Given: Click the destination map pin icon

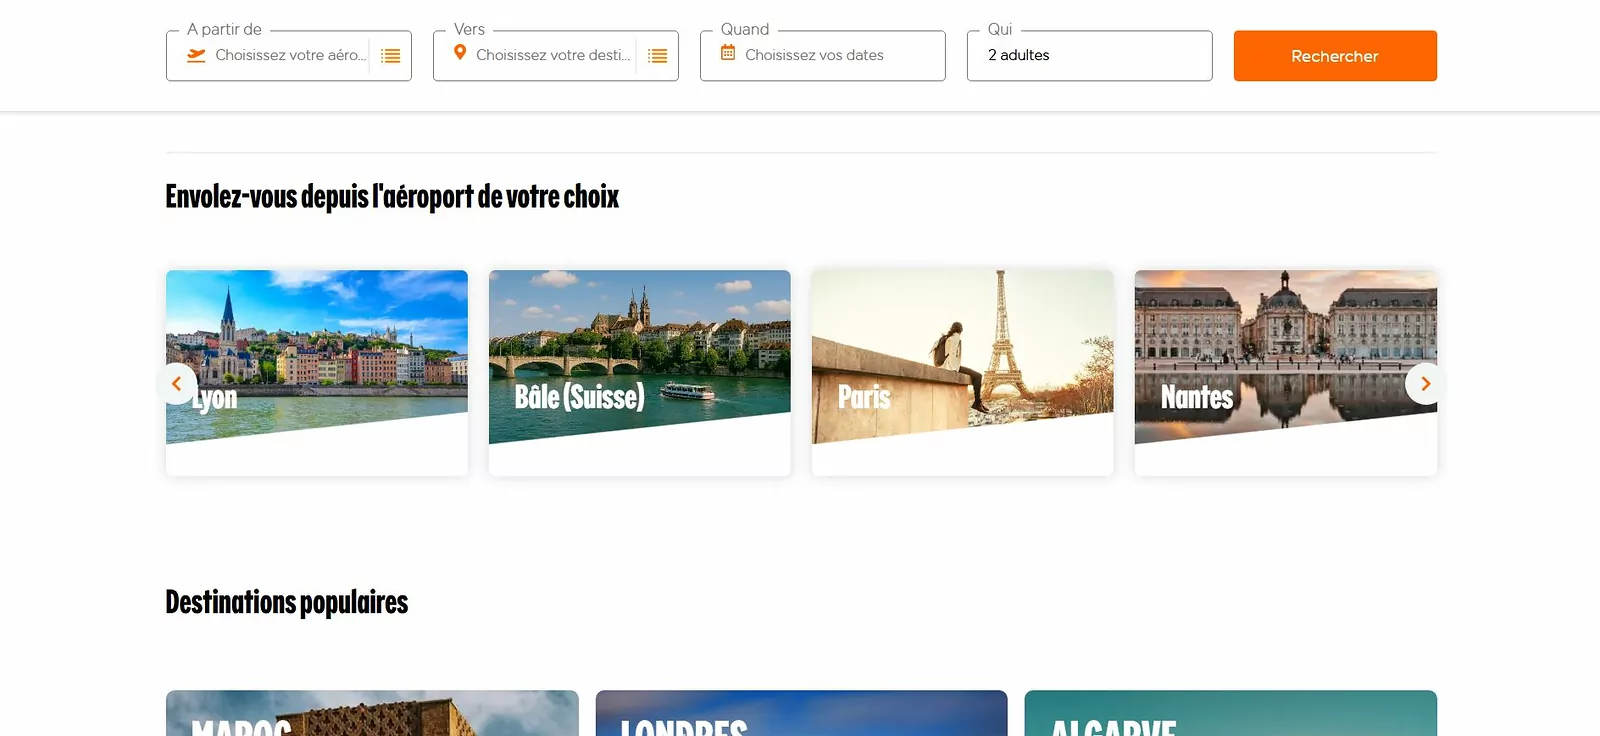Looking at the screenshot, I should click(460, 52).
